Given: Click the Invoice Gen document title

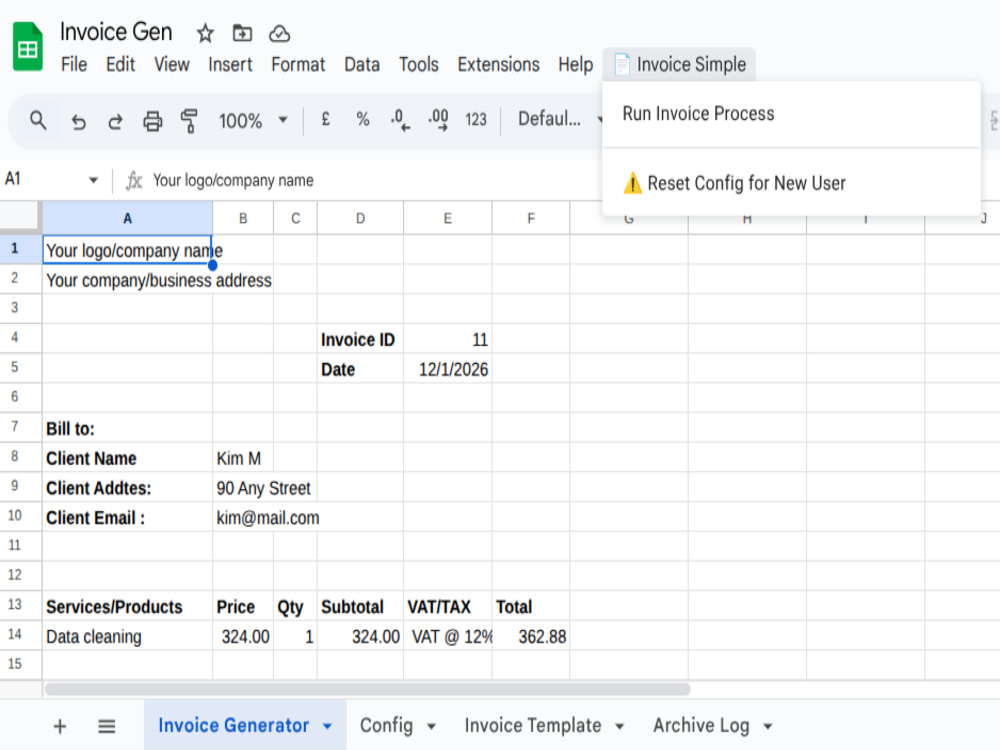Looking at the screenshot, I should point(116,32).
